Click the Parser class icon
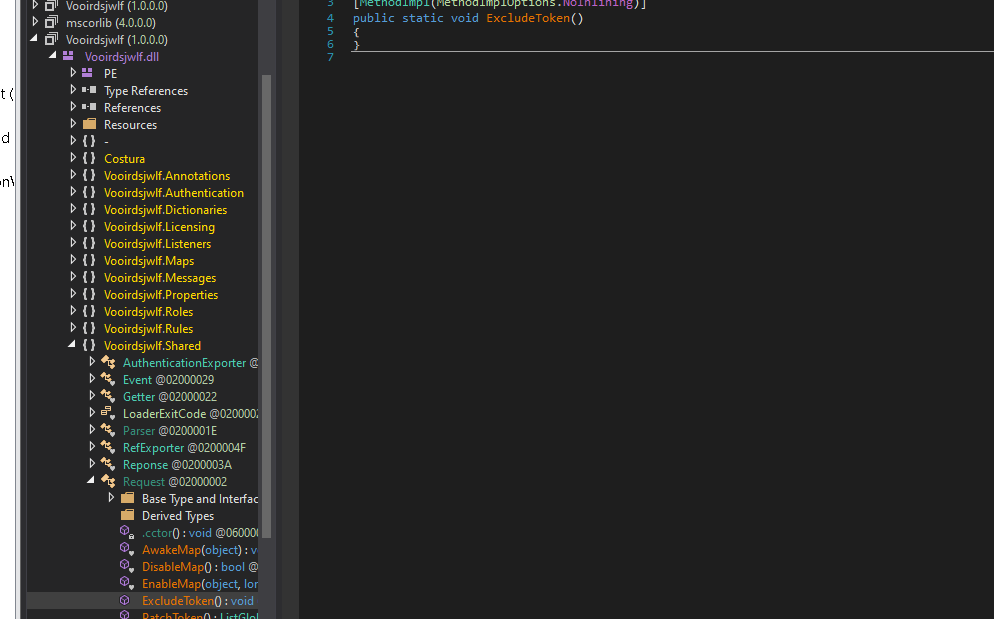The image size is (994, 619). (x=108, y=430)
